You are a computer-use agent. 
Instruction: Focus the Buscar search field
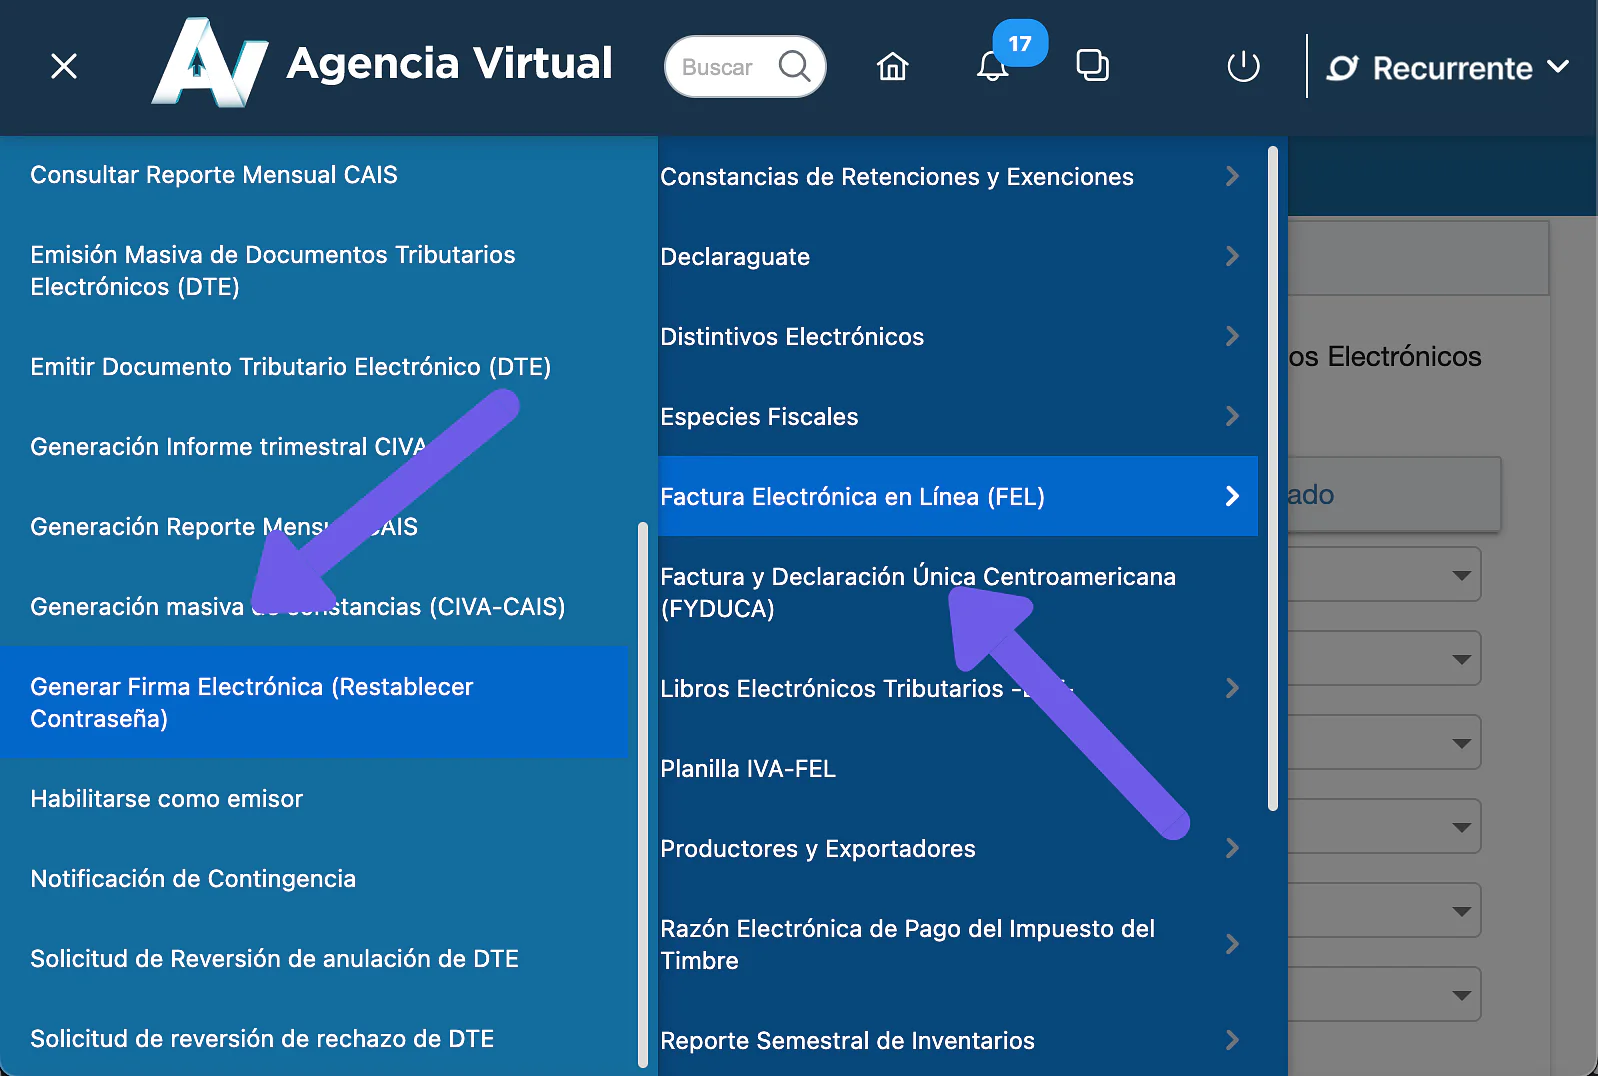coord(745,67)
